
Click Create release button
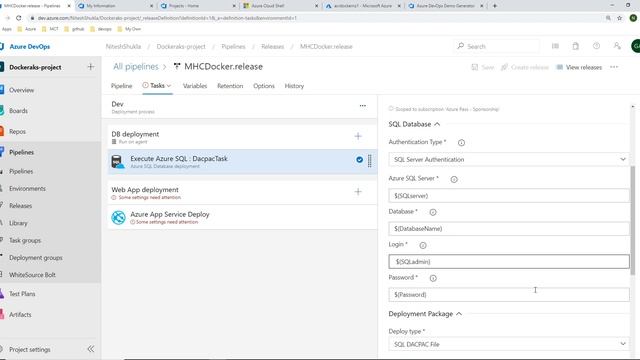tap(524, 67)
